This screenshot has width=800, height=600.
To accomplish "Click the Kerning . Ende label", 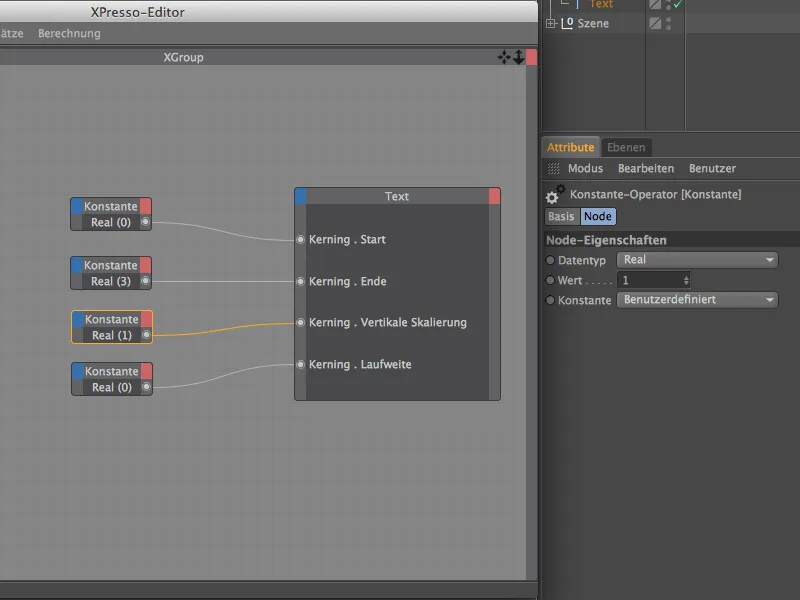I will [347, 281].
